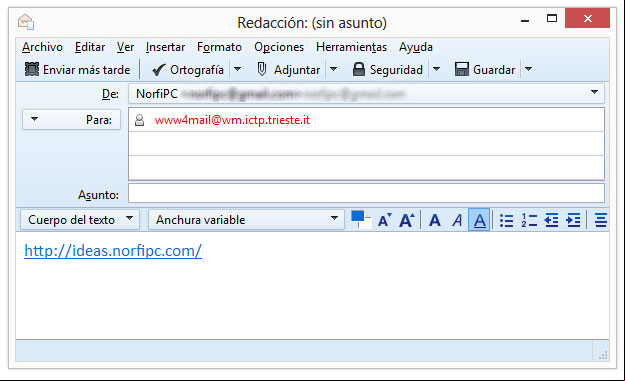Choose text color using the blue swatch

357,216
